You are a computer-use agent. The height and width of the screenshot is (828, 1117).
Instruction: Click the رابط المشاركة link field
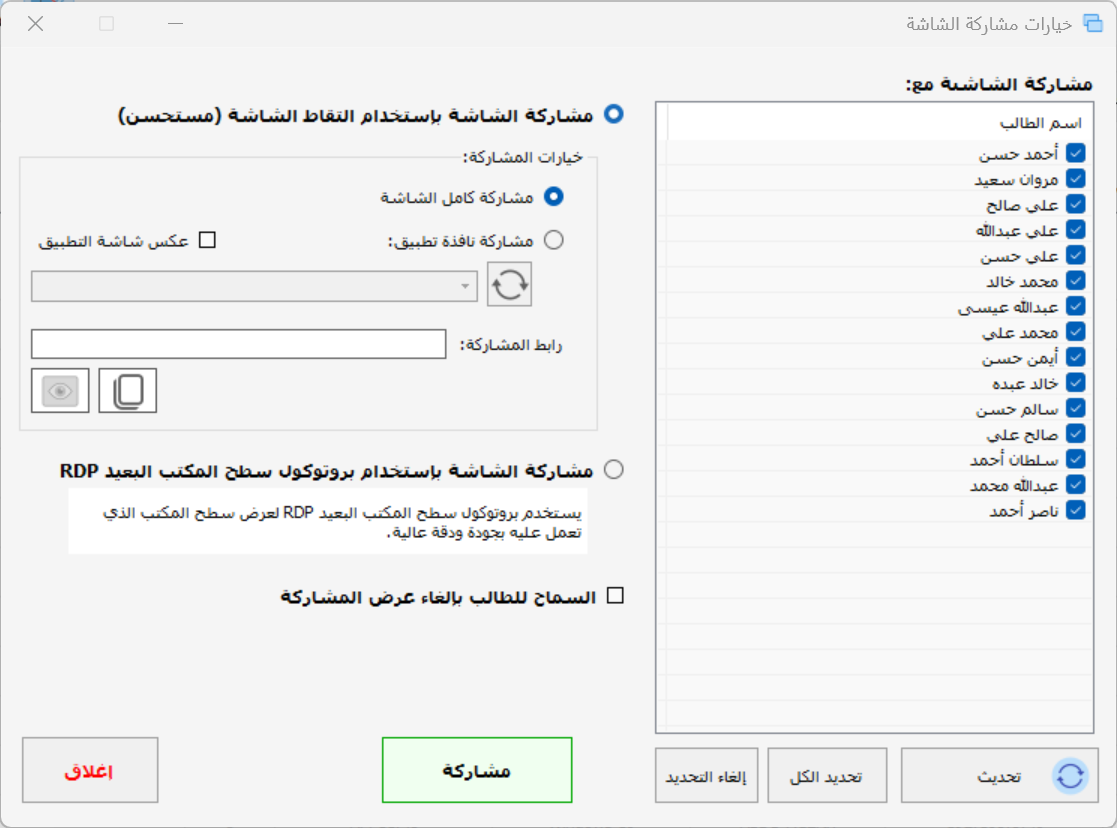click(x=238, y=344)
